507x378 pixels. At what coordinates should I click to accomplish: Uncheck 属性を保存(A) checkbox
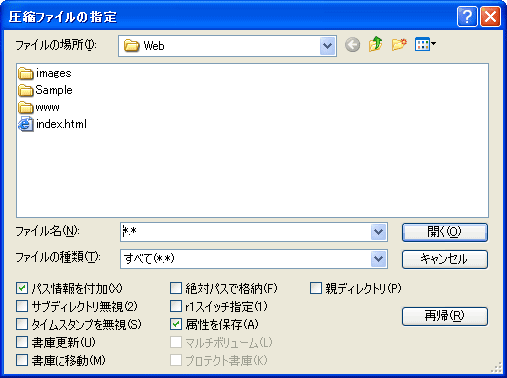(176, 324)
